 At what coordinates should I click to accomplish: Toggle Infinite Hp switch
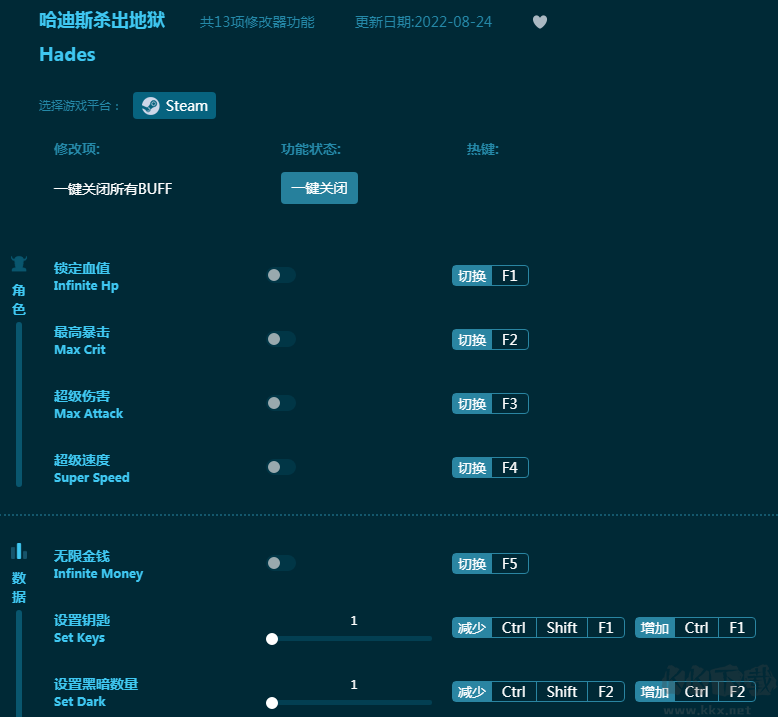[281, 275]
